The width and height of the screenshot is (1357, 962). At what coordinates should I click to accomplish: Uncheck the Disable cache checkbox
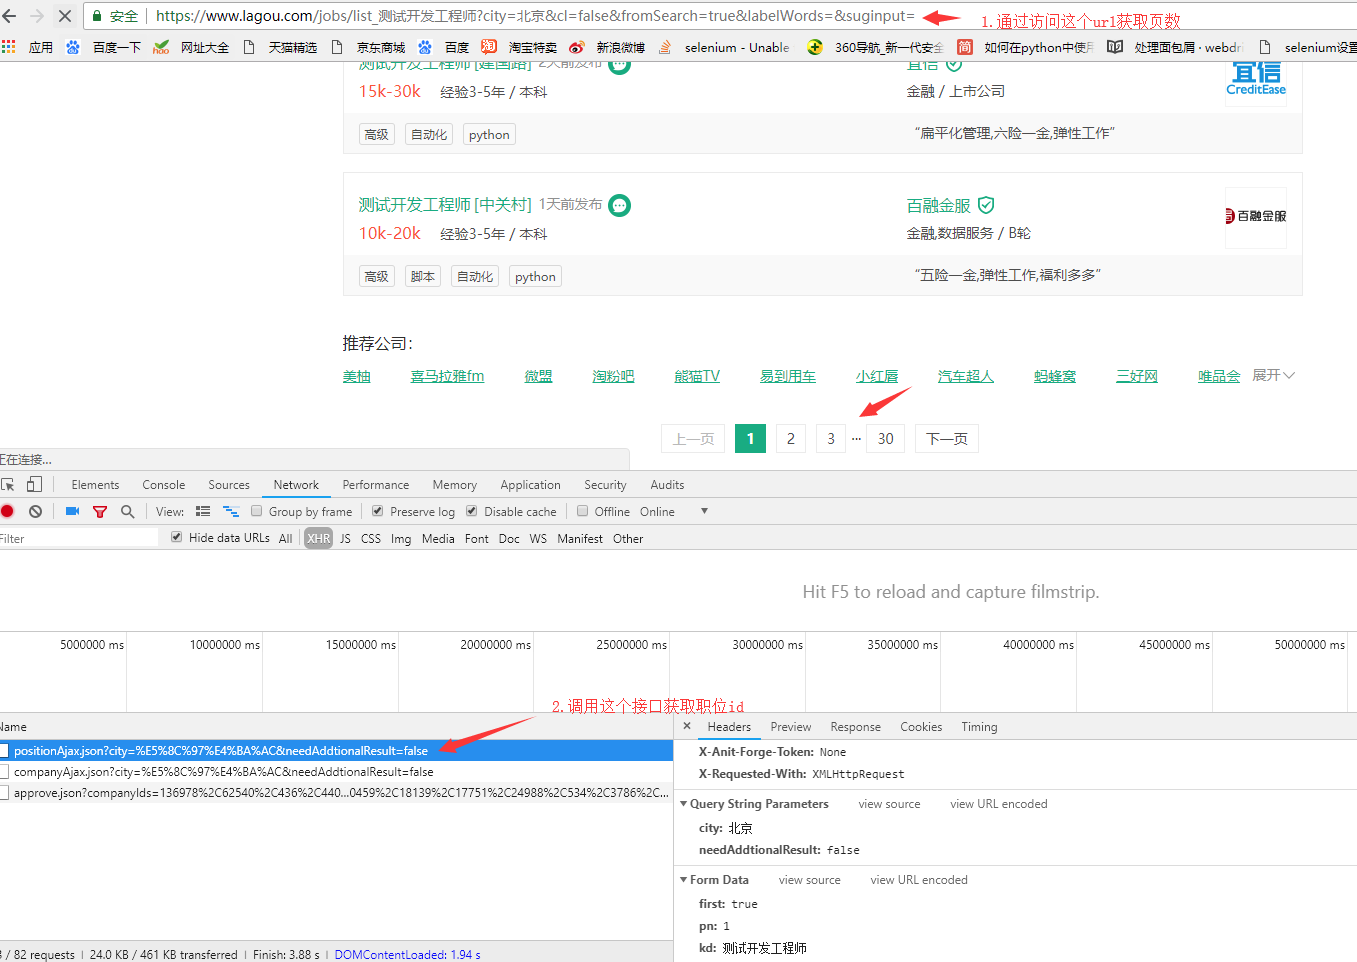(x=472, y=511)
